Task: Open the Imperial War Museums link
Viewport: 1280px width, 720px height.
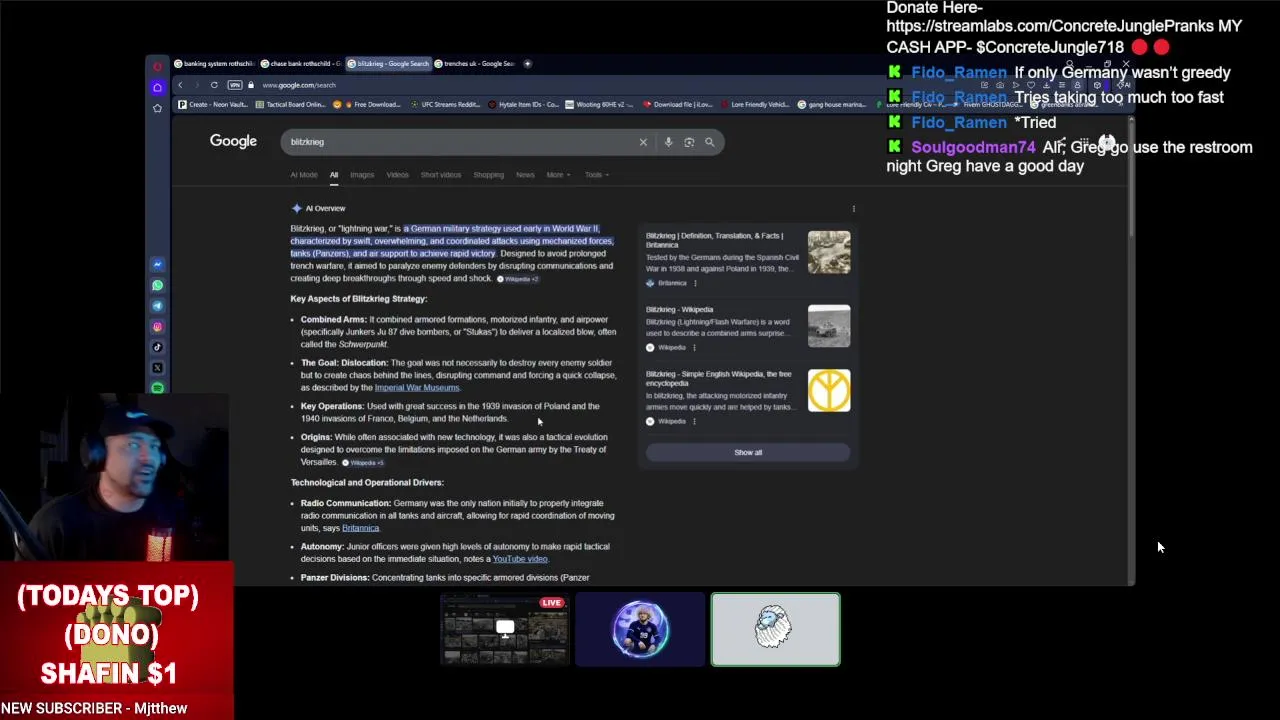Action: (x=417, y=388)
